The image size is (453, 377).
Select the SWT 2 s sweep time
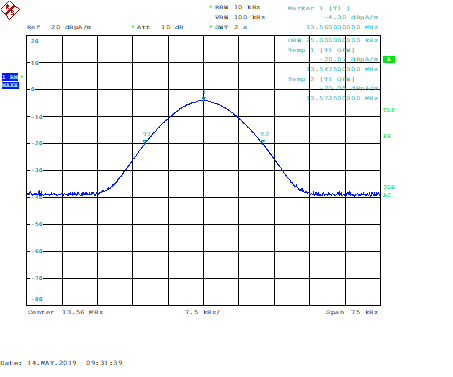[x=231, y=27]
